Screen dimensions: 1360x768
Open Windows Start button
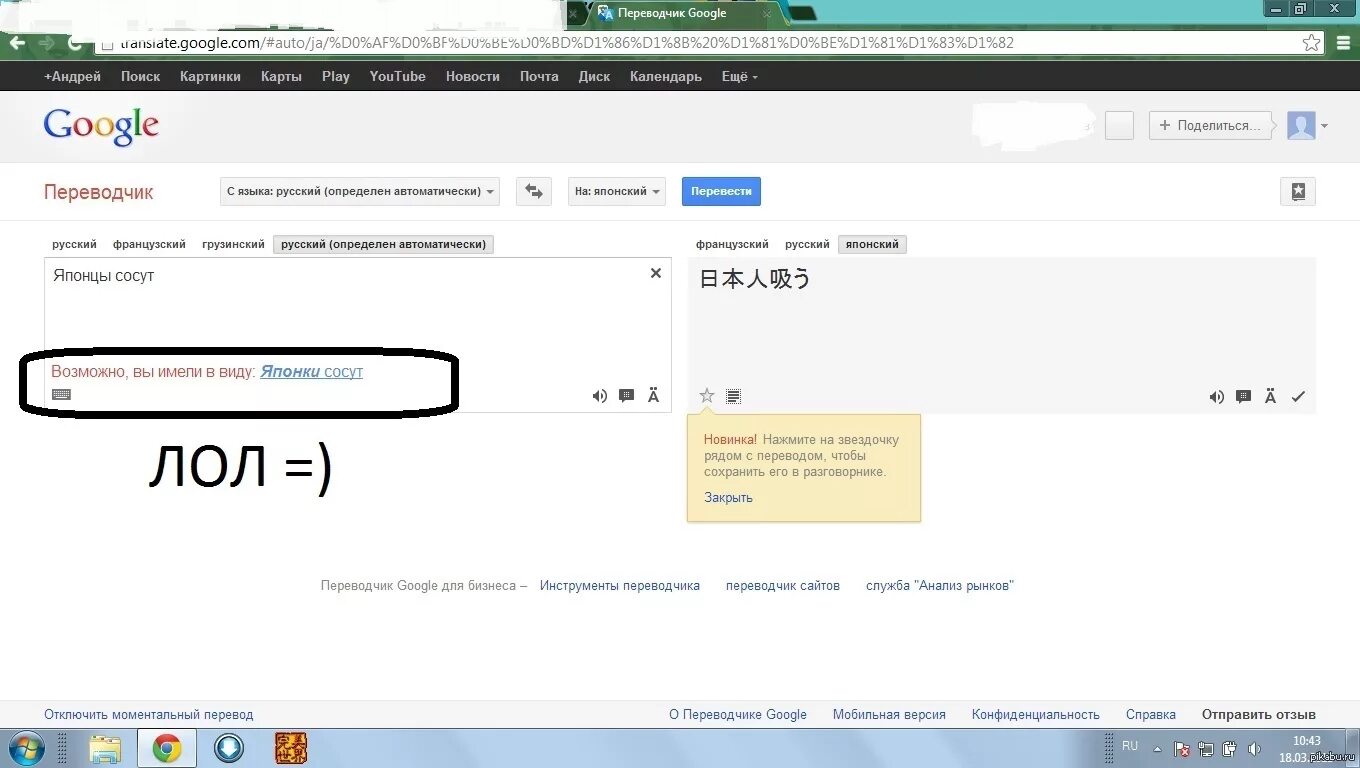tap(27, 748)
